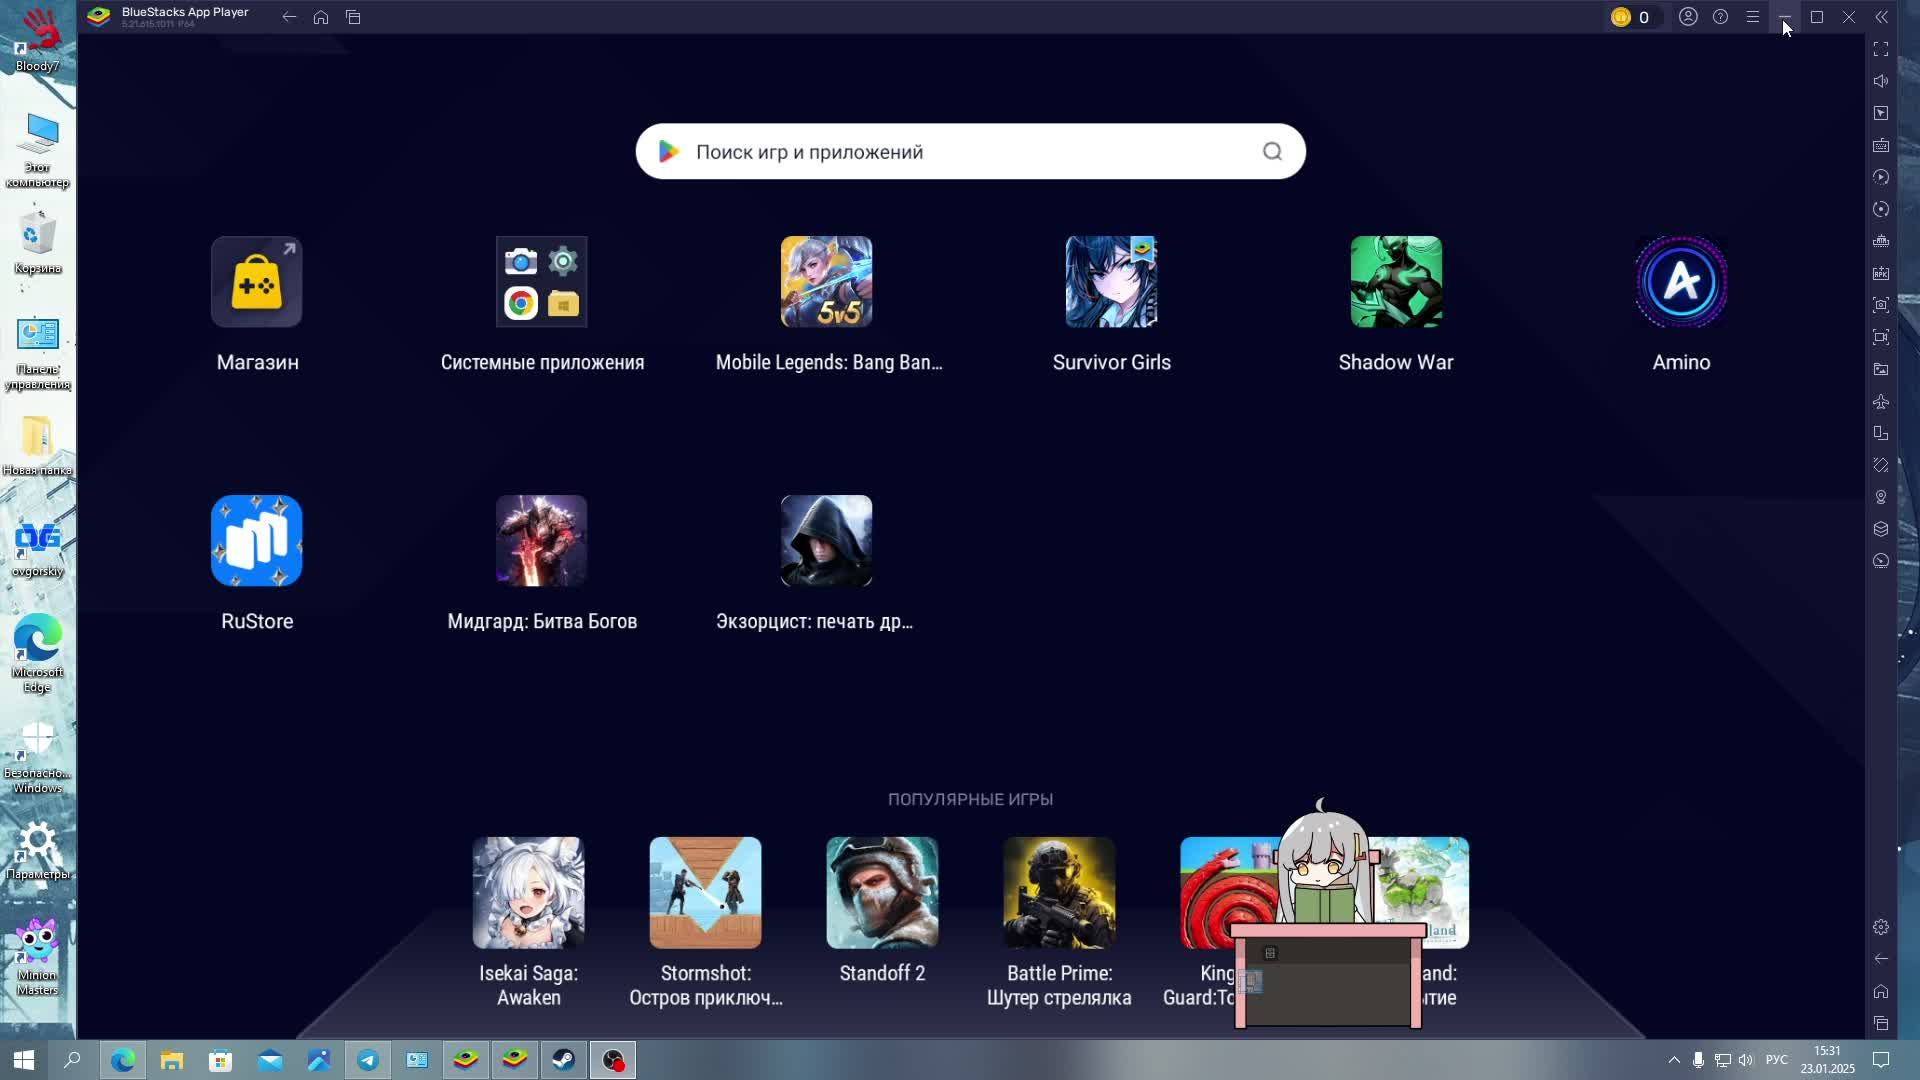Open the BlueStacks account profile
Image resolution: width=1920 pixels, height=1080 pixels.
[1688, 17]
